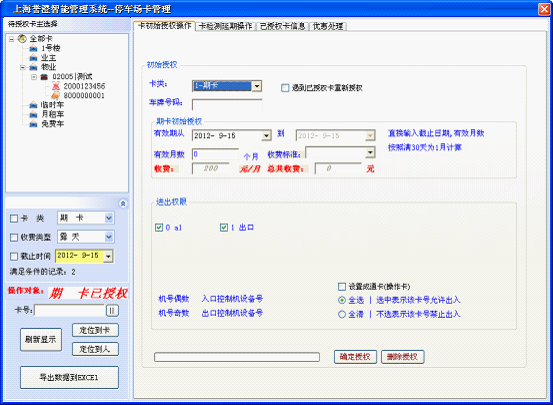This screenshot has width=553, height=405.
Task: Switch to the 已授权卡信息 tab
Action: coord(282,26)
